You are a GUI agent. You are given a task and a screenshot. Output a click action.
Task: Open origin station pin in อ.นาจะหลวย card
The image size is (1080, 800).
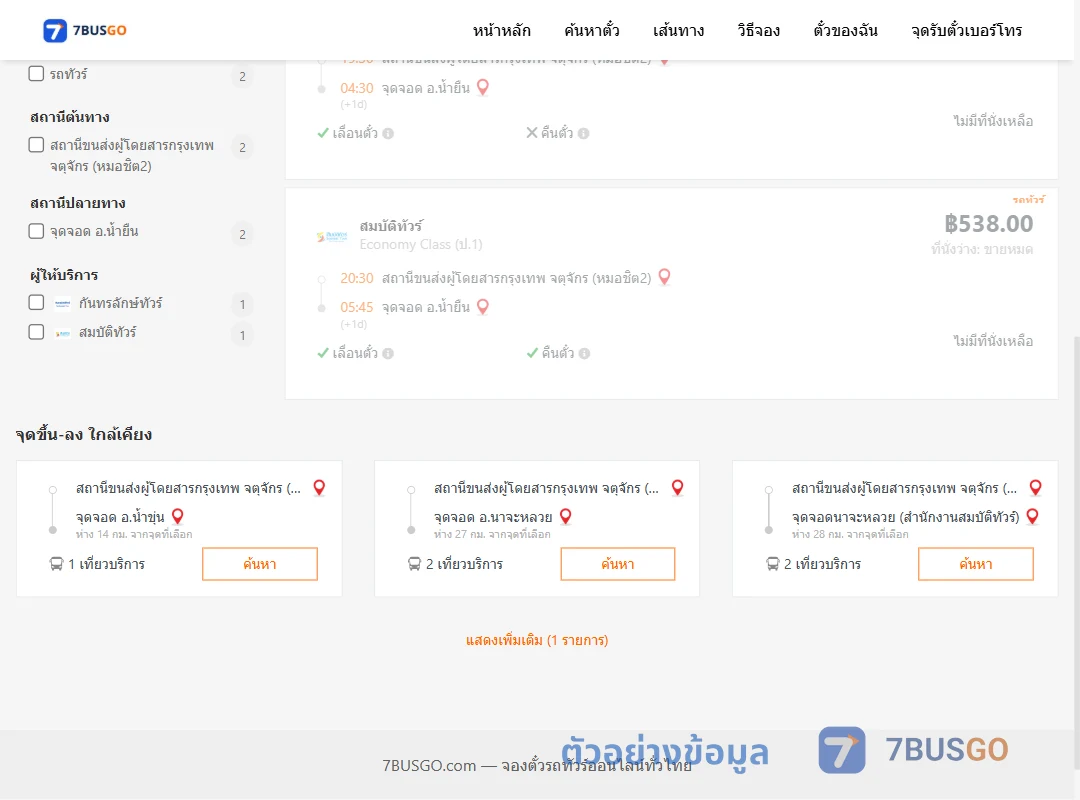pyautogui.click(x=677, y=488)
